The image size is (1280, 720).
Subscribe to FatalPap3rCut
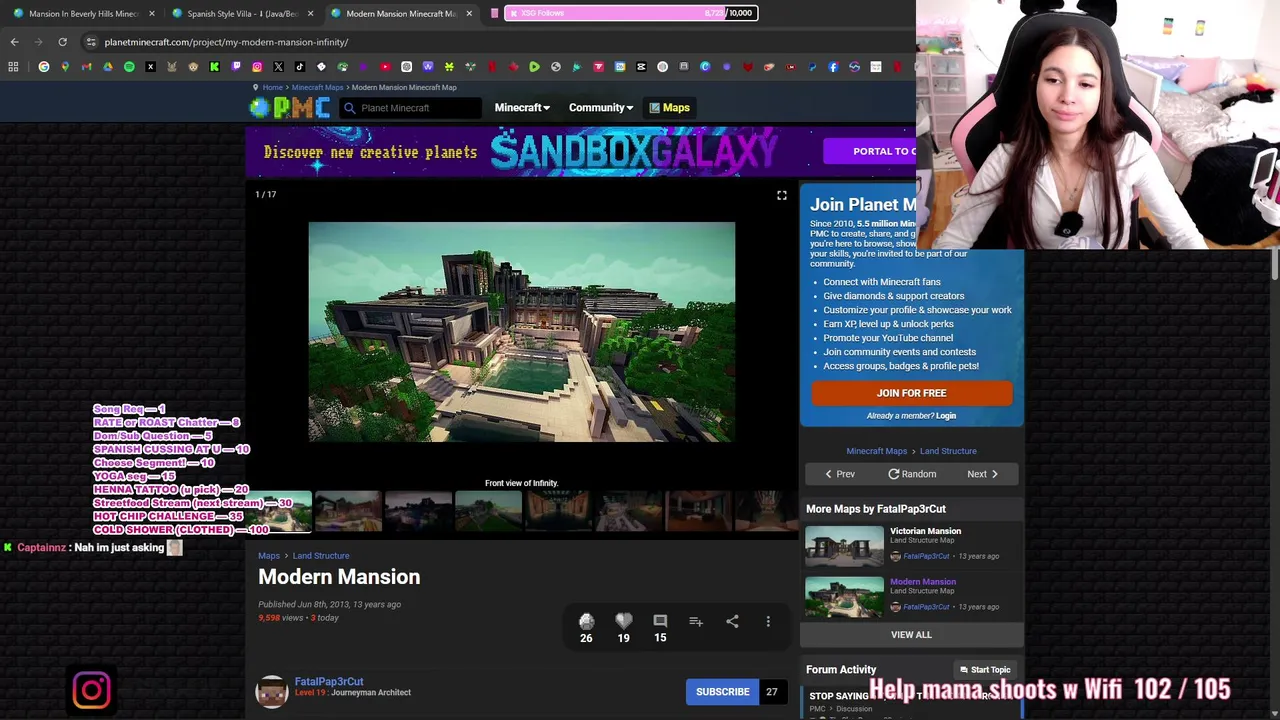point(722,692)
